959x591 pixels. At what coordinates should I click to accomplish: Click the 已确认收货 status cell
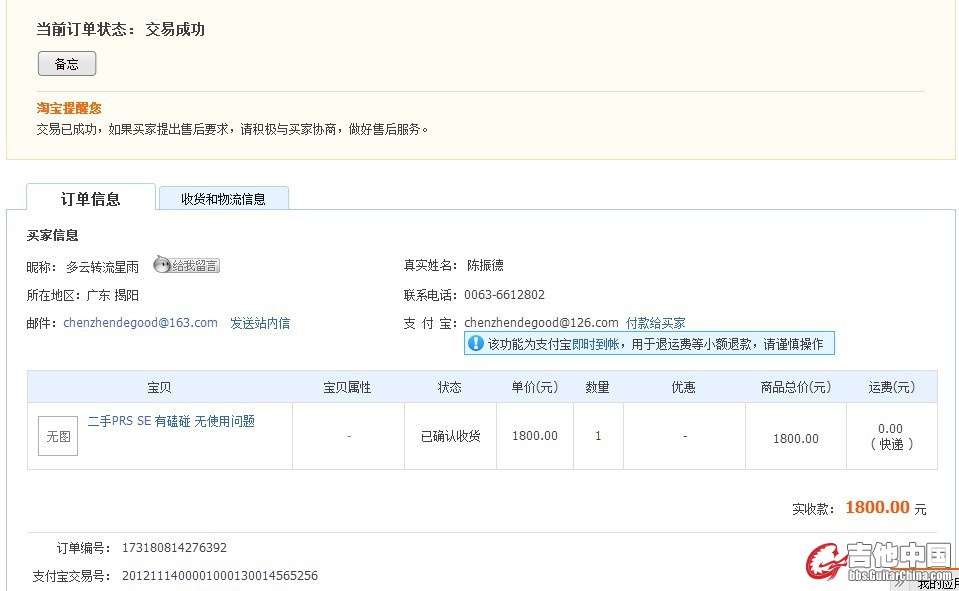[450, 437]
